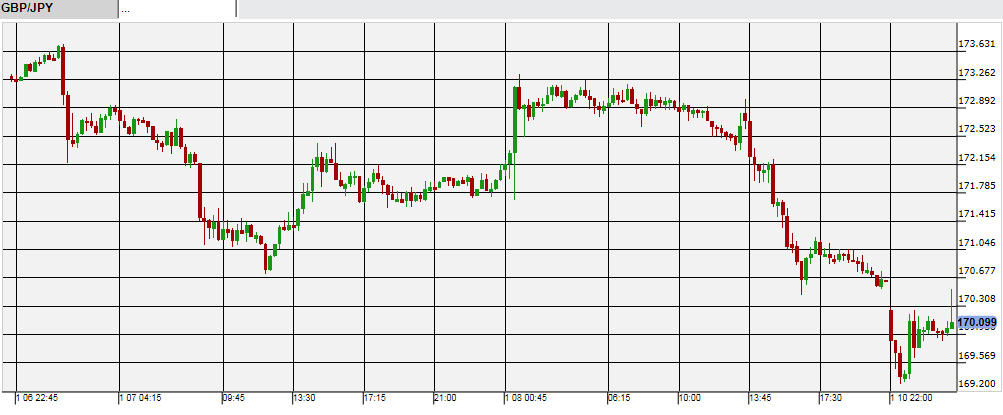Select the 06:15 time axis marker
1003x415 pixels.
(x=620, y=398)
